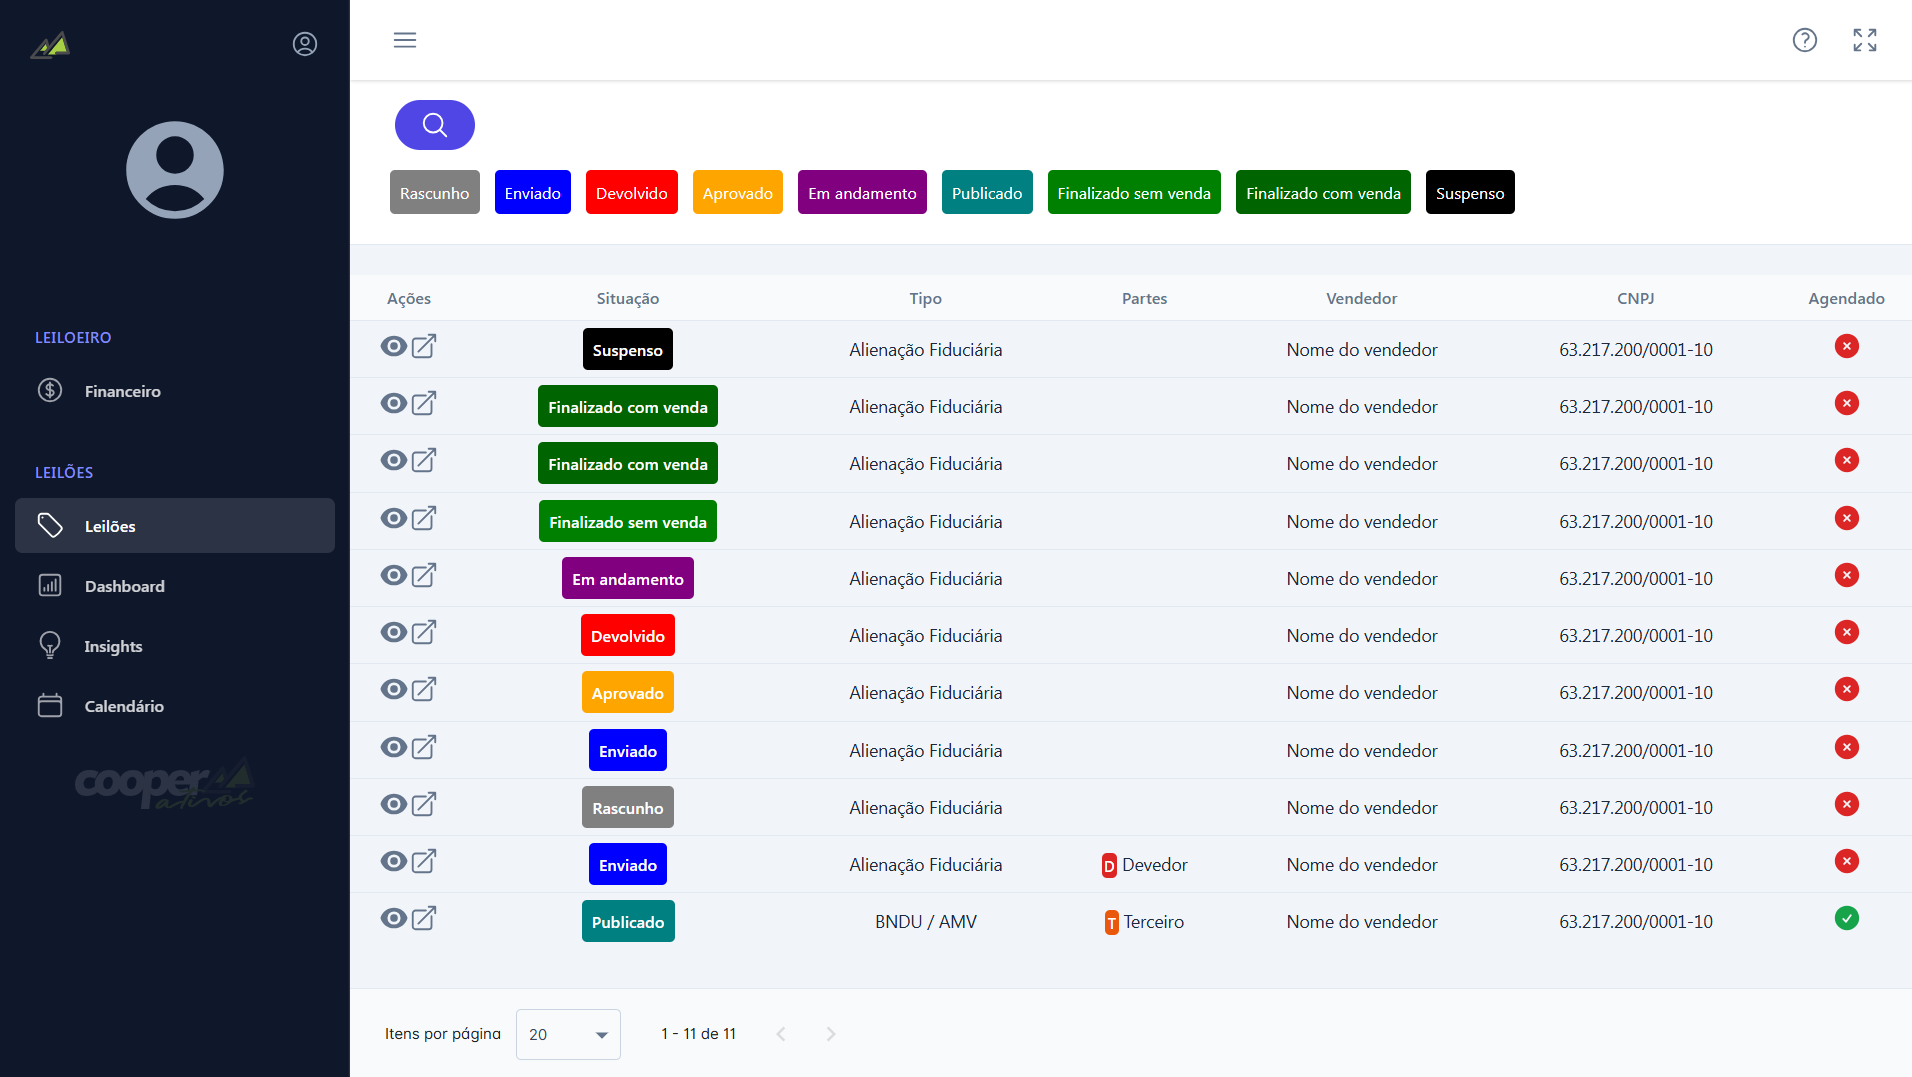
Task: Filter by Publicado status
Action: (987, 192)
